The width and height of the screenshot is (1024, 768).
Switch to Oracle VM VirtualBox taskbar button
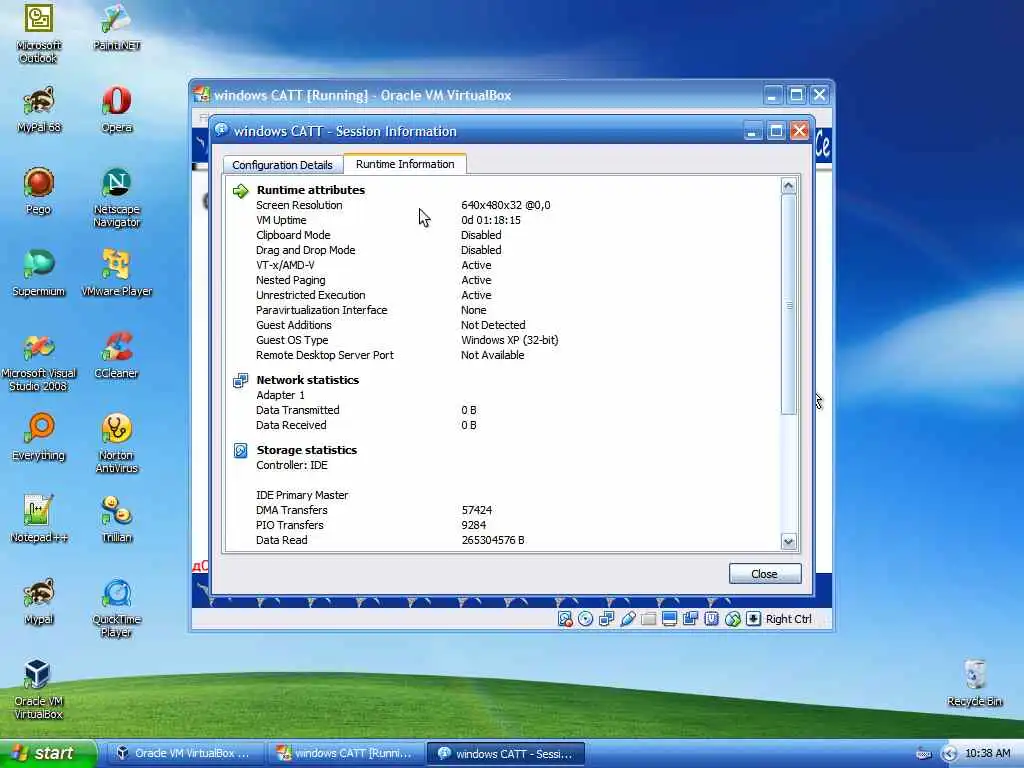point(185,753)
